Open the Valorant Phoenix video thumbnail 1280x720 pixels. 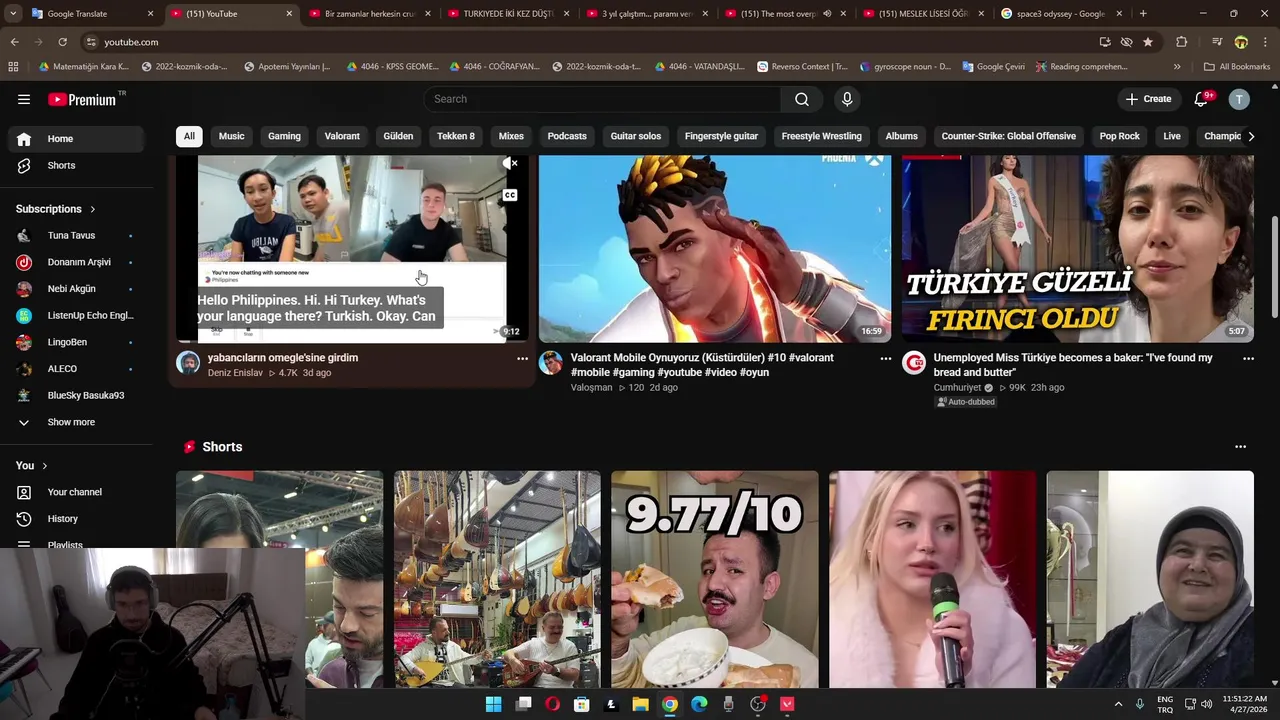coord(715,249)
